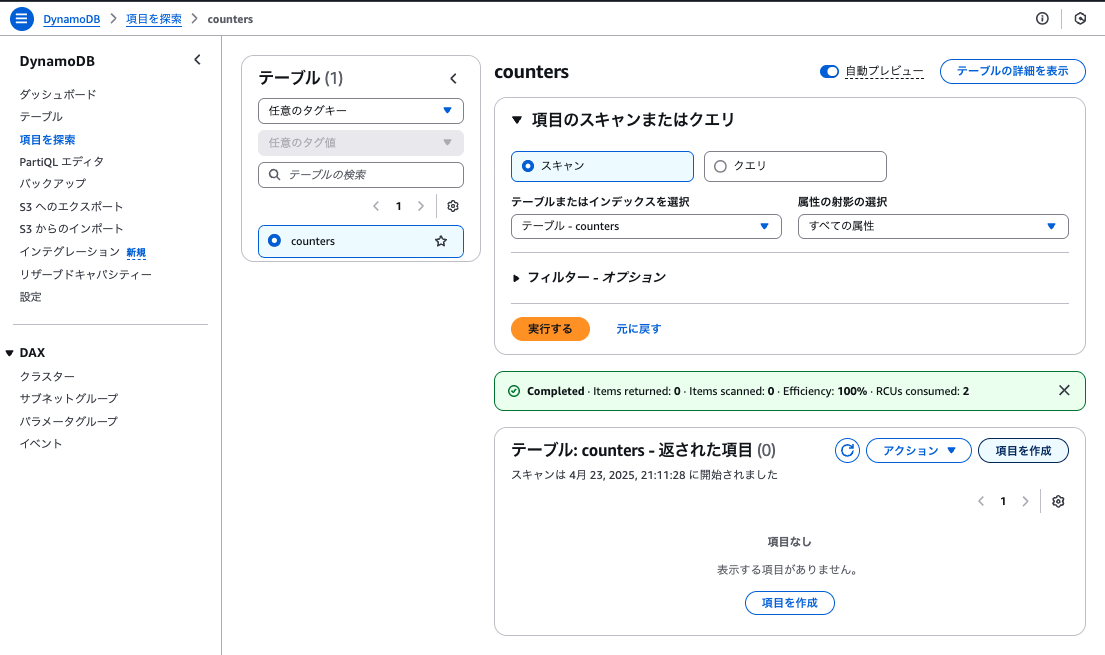The image size is (1105, 655).
Task: Open アクション dropdown menu
Action: (x=918, y=451)
